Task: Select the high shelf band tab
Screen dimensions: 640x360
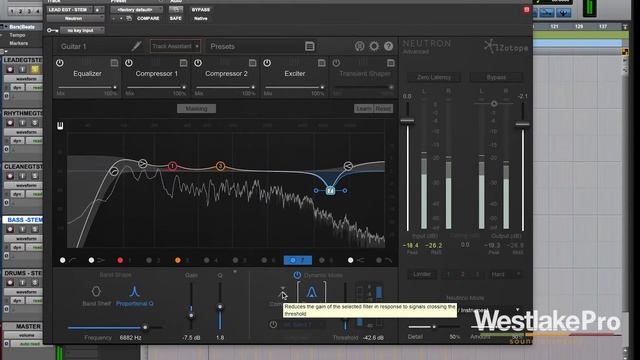Action: tap(356, 260)
